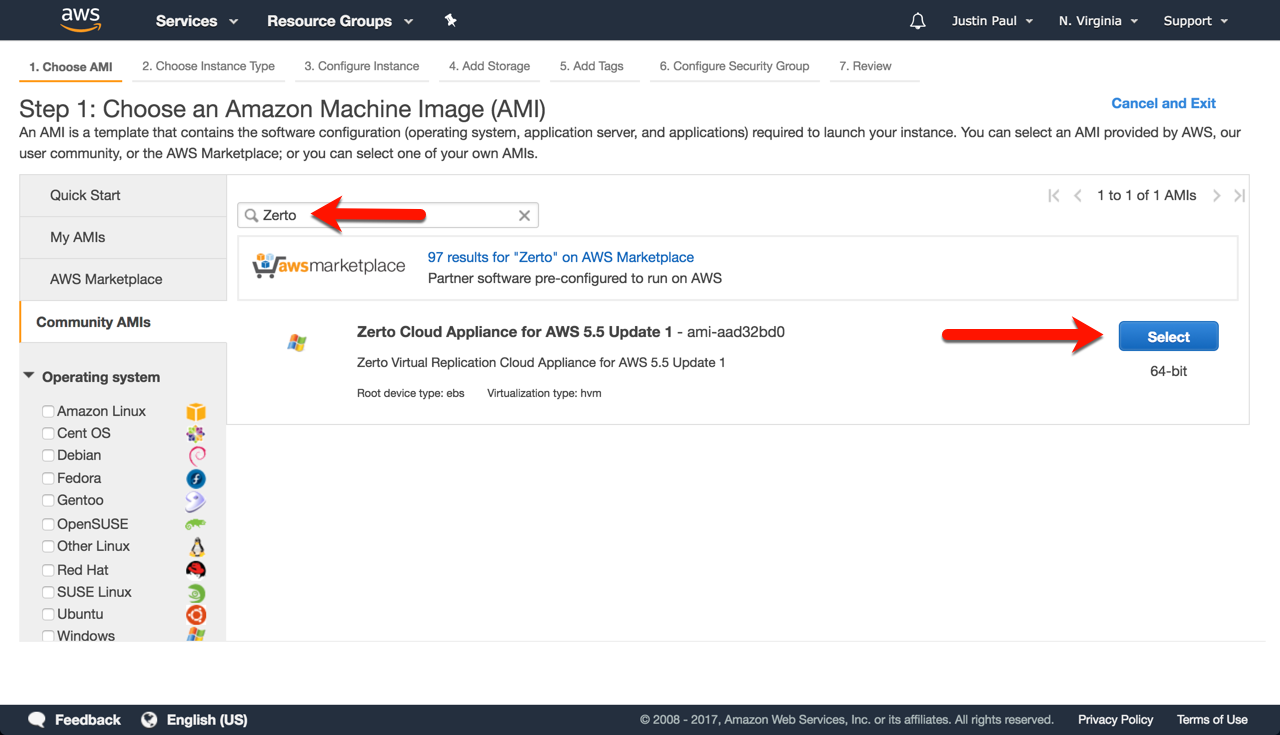Go to step 2 Choose Instance Type tab
Image resolution: width=1280 pixels, height=735 pixels.
coord(208,66)
